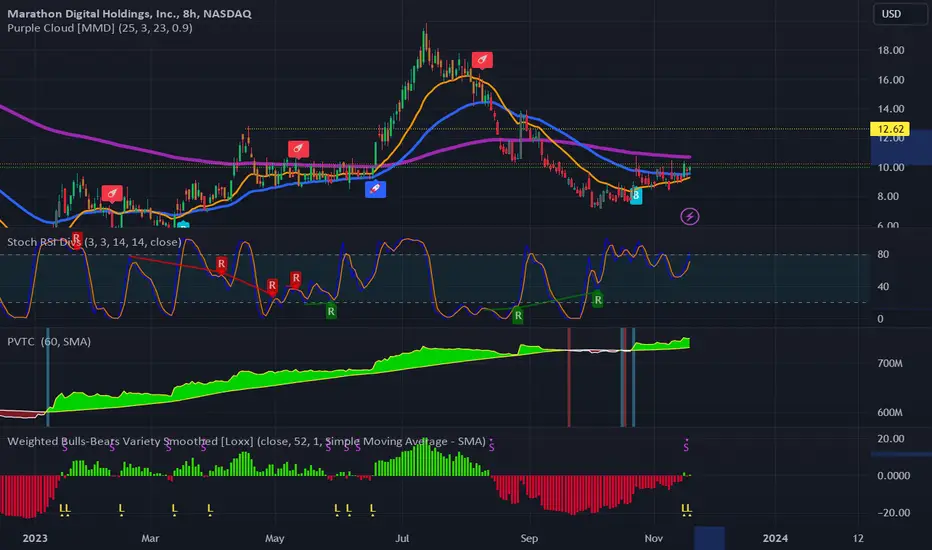Click the green R label in early October

click(x=598, y=300)
